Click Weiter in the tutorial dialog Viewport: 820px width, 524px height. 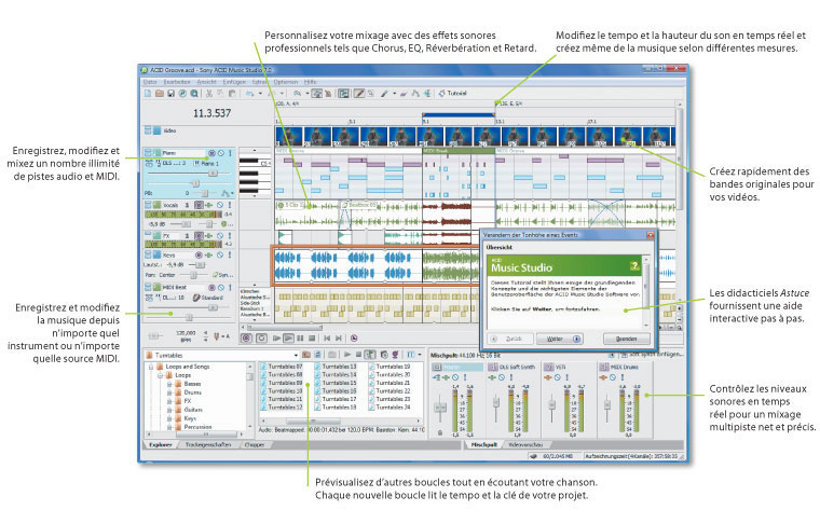[560, 339]
